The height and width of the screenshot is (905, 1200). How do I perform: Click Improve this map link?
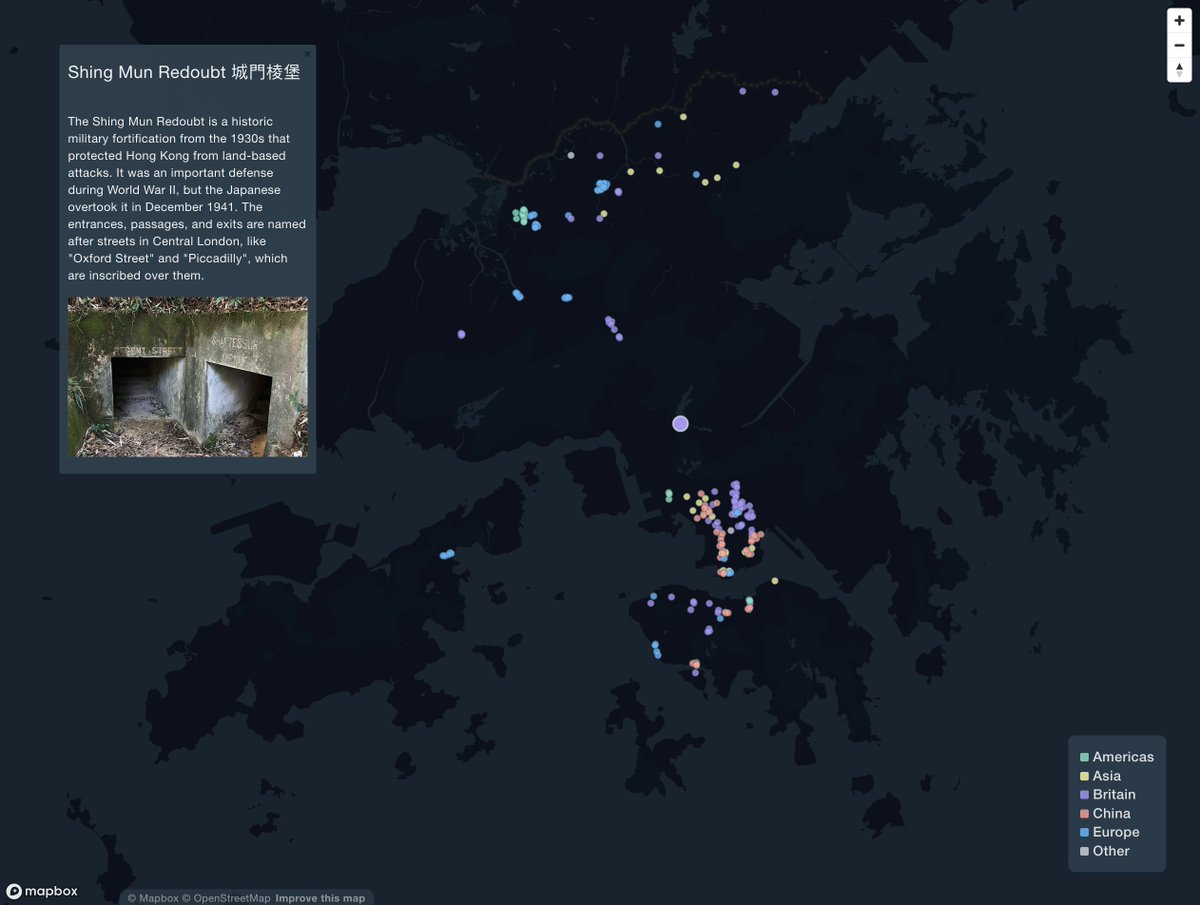(x=320, y=898)
